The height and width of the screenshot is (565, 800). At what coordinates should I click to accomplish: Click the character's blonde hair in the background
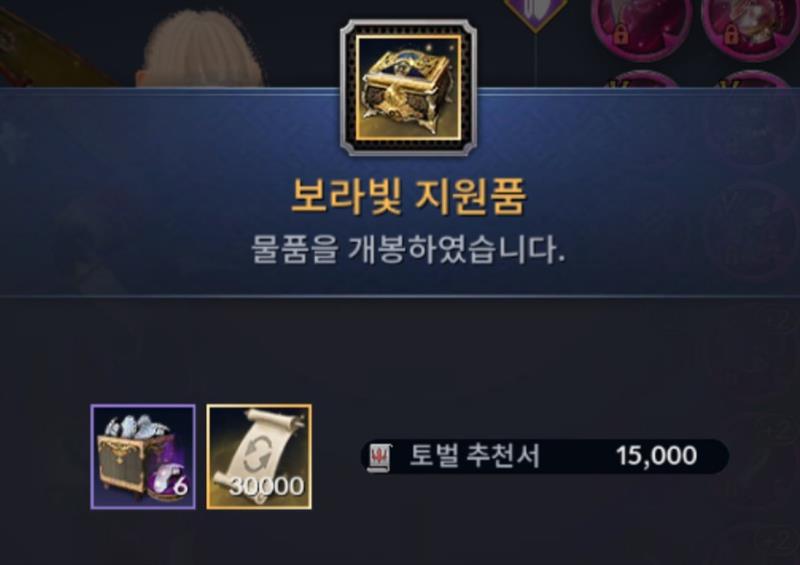203,48
